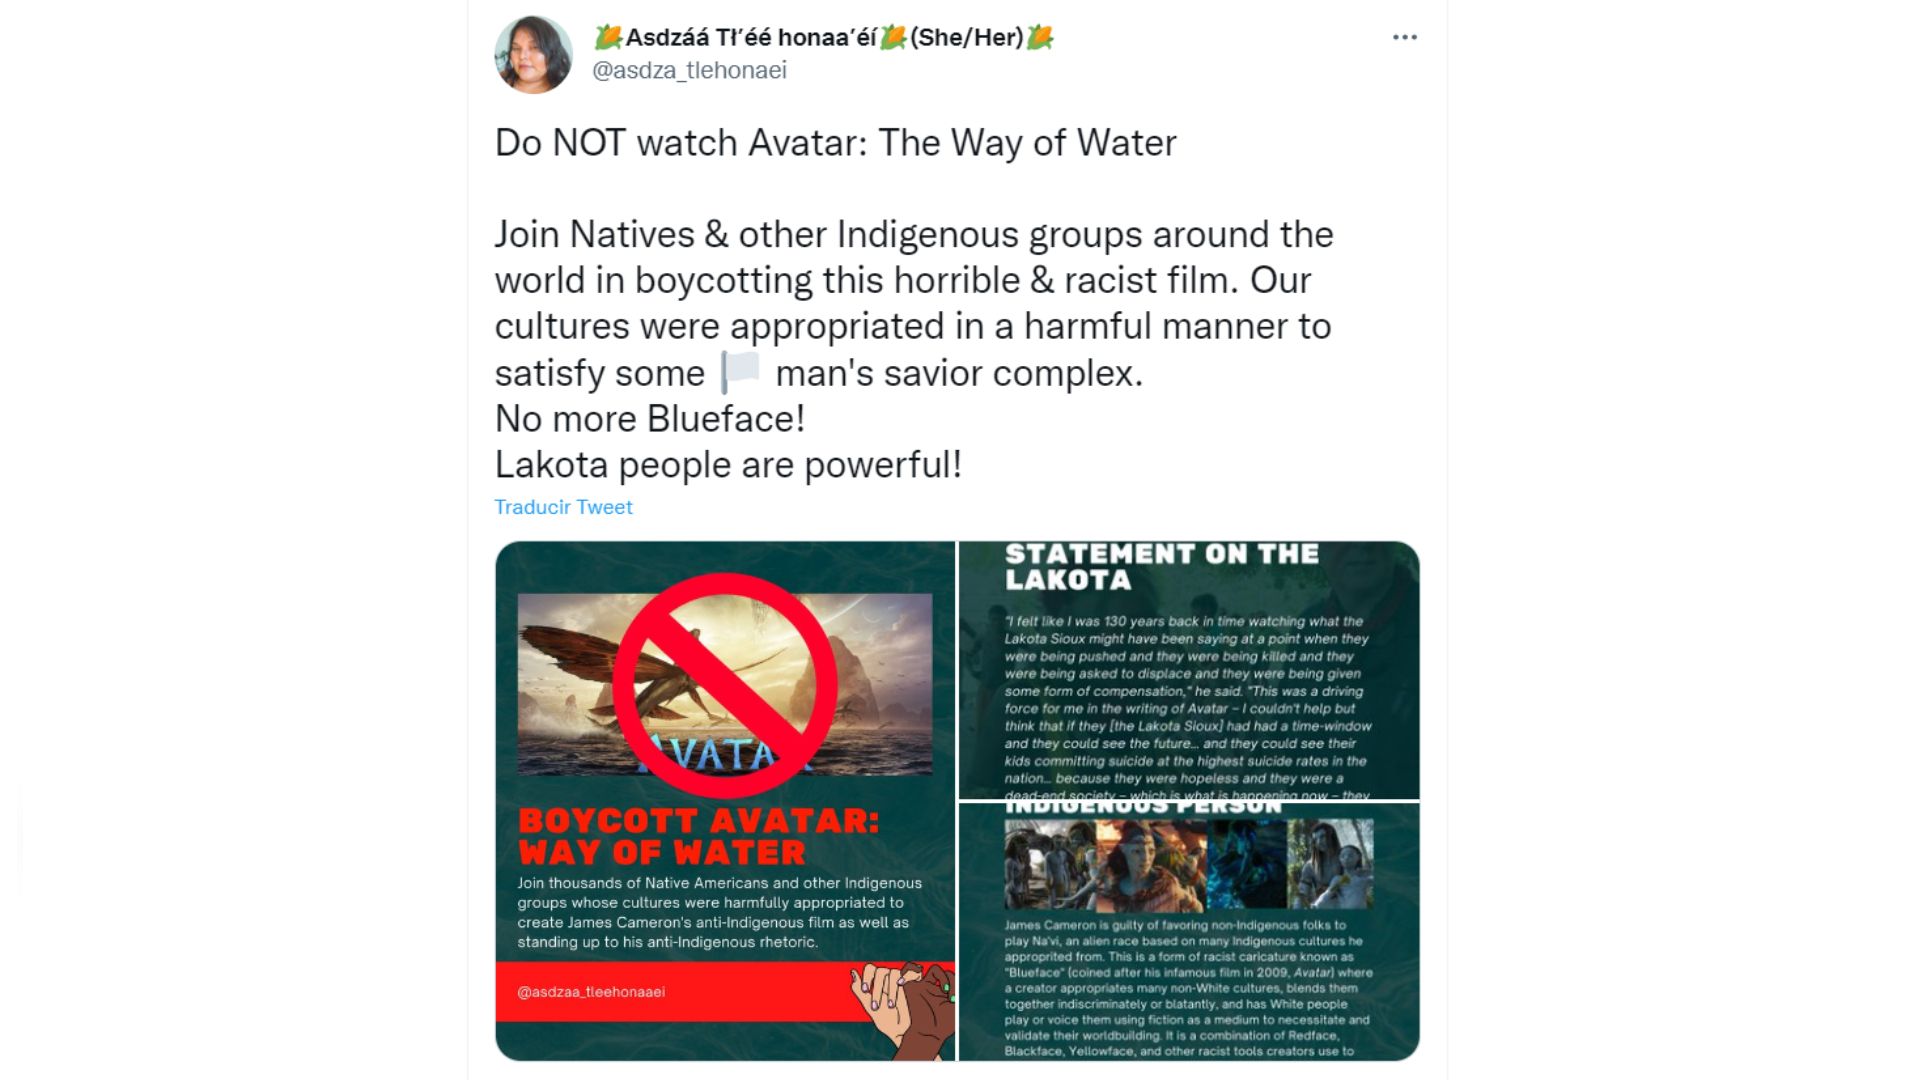Click the Na'vi character screenshots strip
The width and height of the screenshot is (1920, 1080).
pos(1189,864)
